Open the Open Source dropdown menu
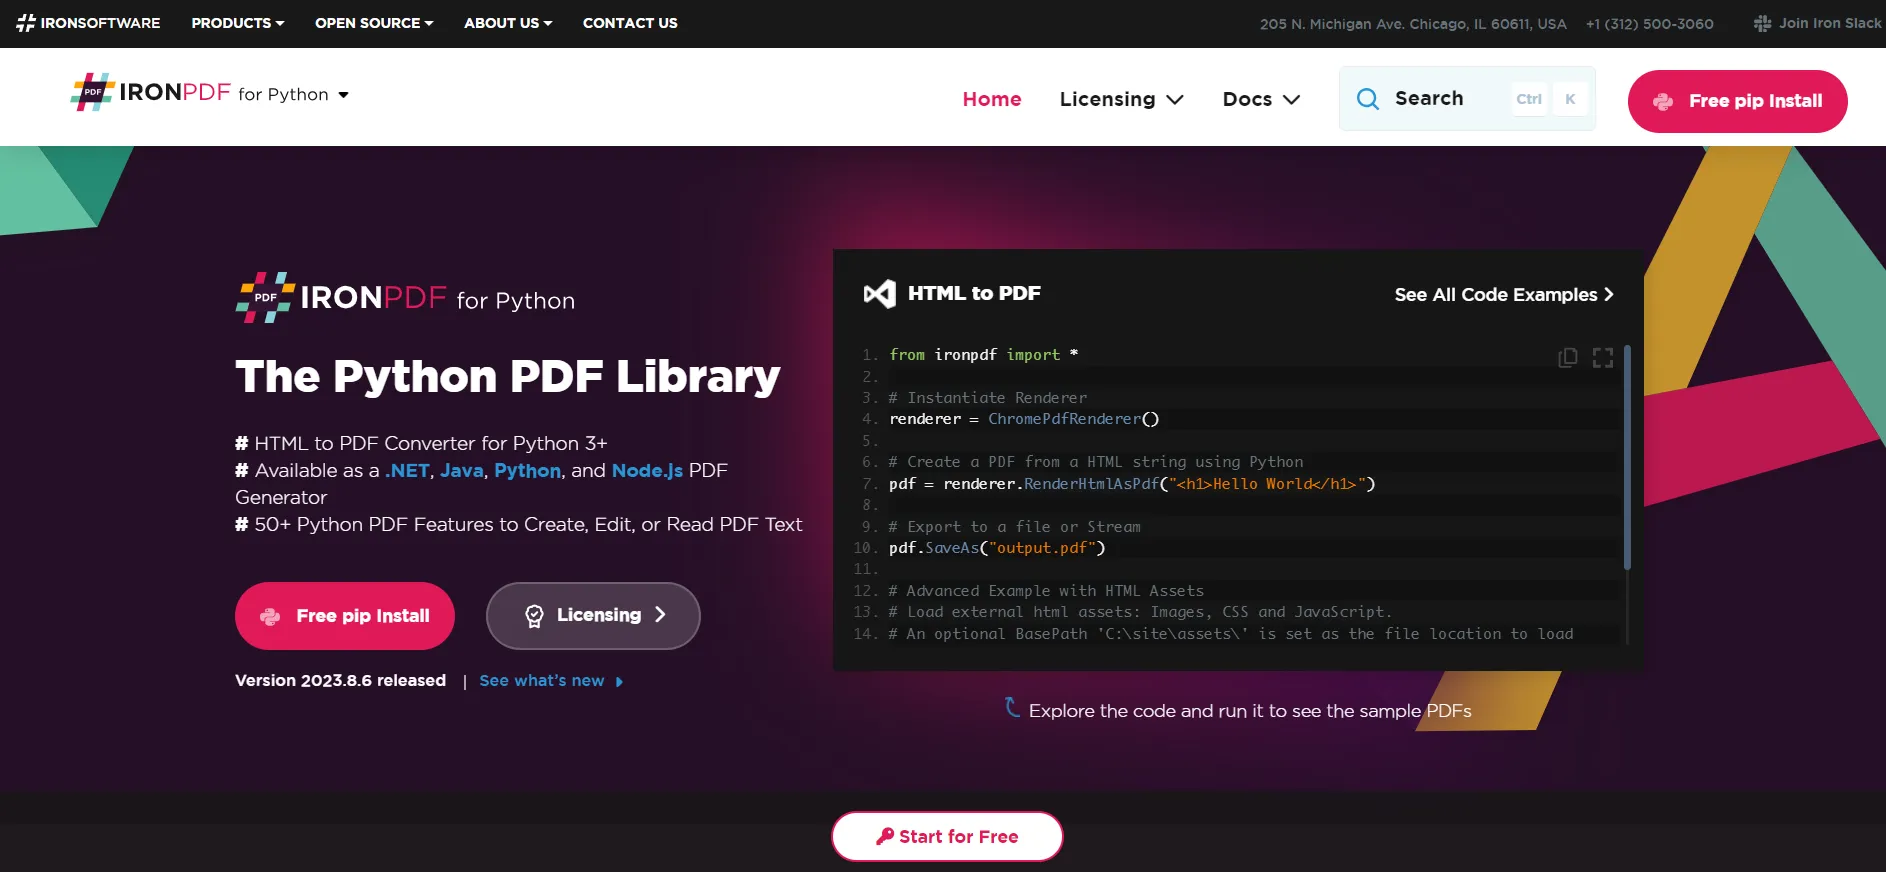 pyautogui.click(x=374, y=23)
